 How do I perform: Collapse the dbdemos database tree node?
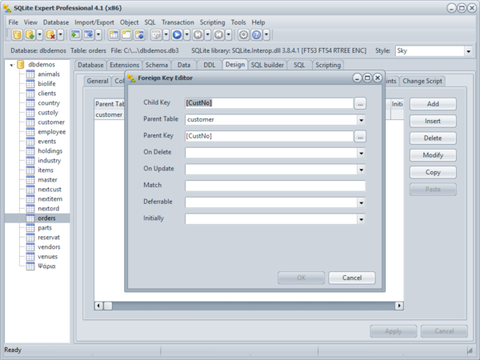pos(12,65)
